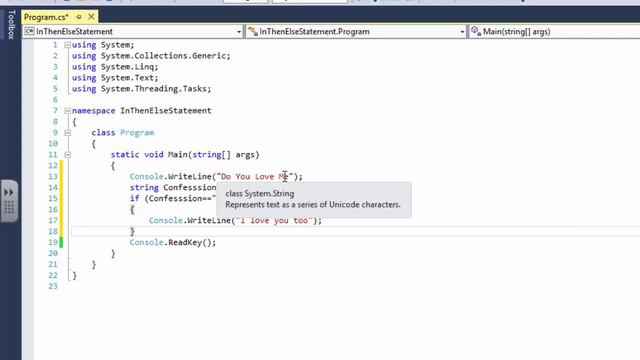
Task: Click "System.Threading.Tasks" on line 5
Action: 155,89
